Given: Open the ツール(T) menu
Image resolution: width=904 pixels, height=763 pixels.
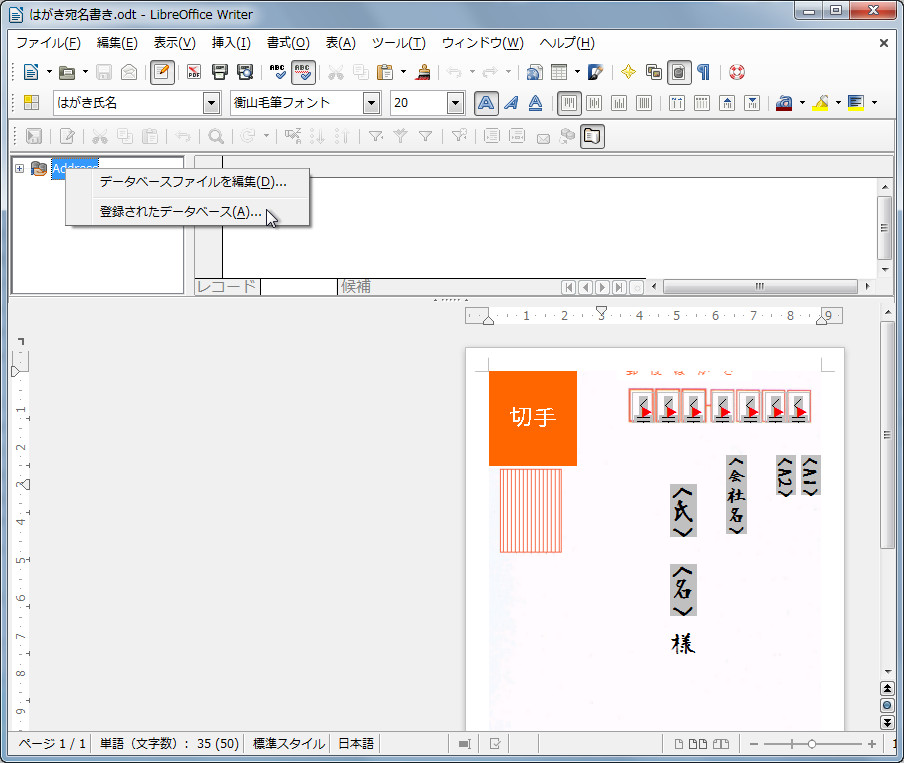Looking at the screenshot, I should click(x=398, y=43).
